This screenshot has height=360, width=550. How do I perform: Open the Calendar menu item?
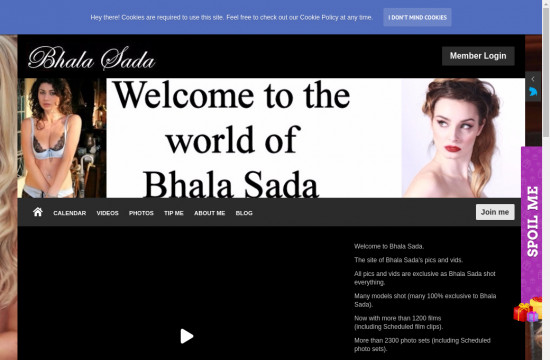click(69, 213)
